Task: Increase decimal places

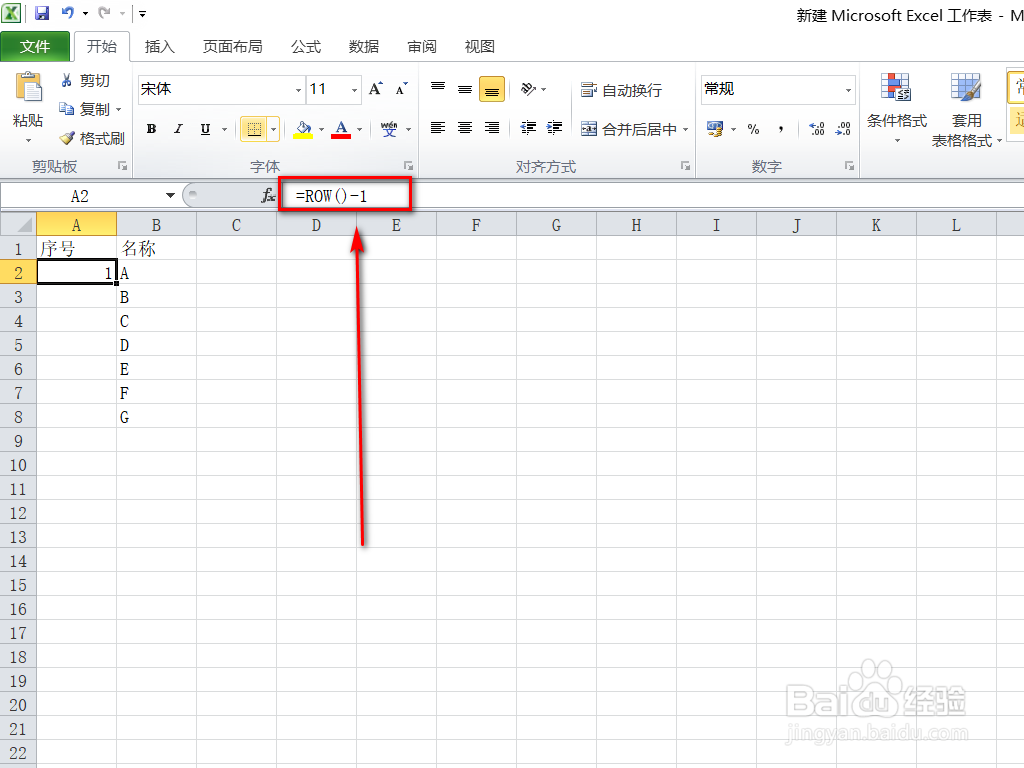Action: tap(816, 129)
